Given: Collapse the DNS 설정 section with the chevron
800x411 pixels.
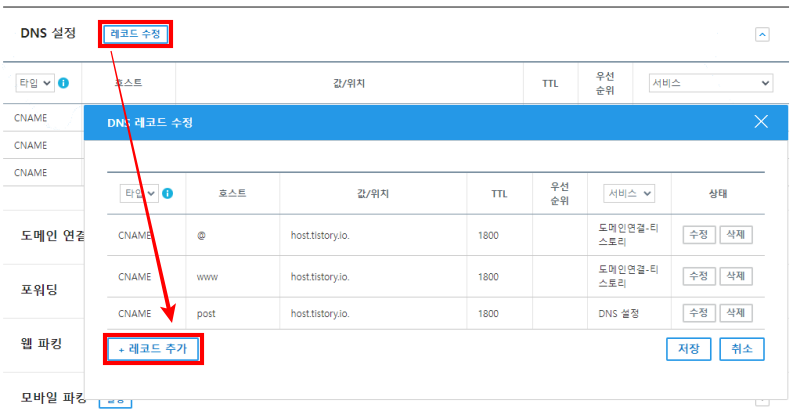Looking at the screenshot, I should tap(762, 35).
